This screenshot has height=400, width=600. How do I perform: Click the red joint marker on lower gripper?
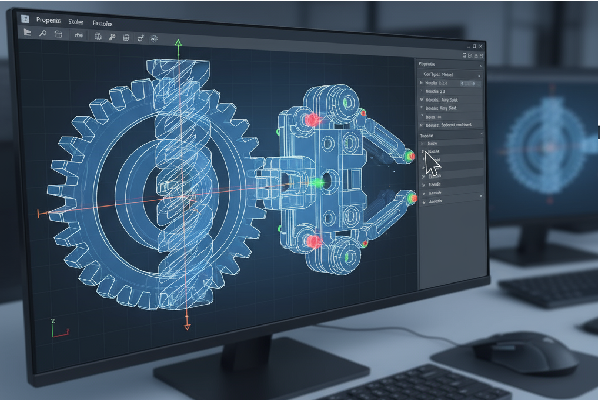click(313, 241)
